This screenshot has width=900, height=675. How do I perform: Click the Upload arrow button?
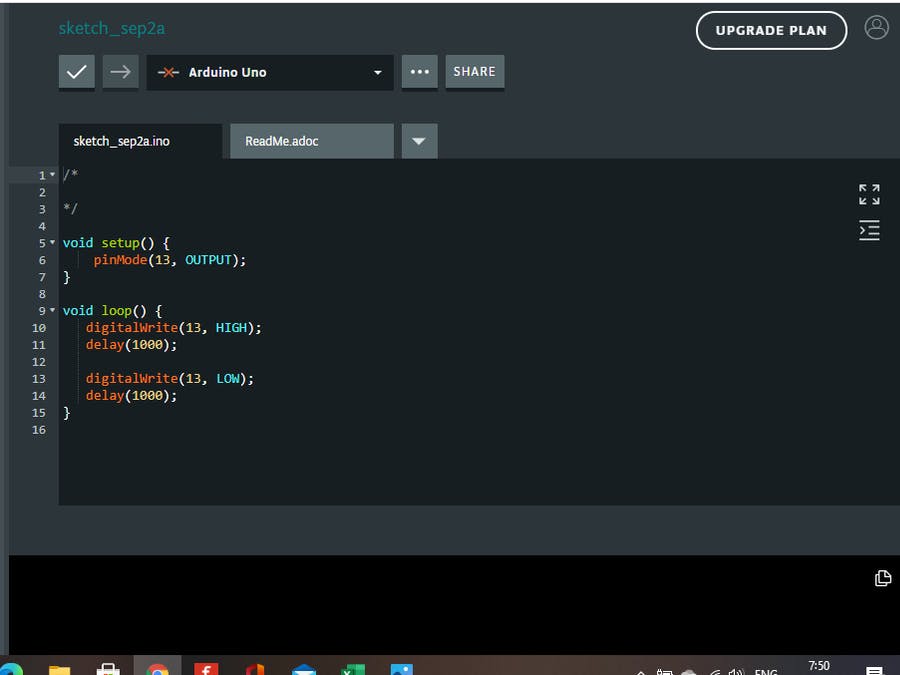120,72
